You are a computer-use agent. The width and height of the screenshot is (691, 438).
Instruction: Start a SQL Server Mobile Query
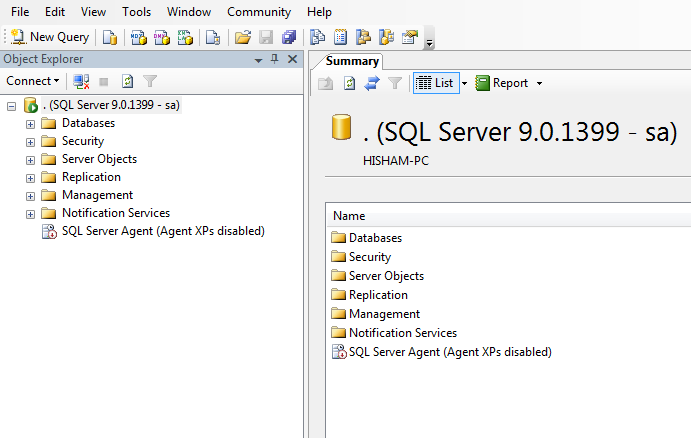(x=213, y=37)
